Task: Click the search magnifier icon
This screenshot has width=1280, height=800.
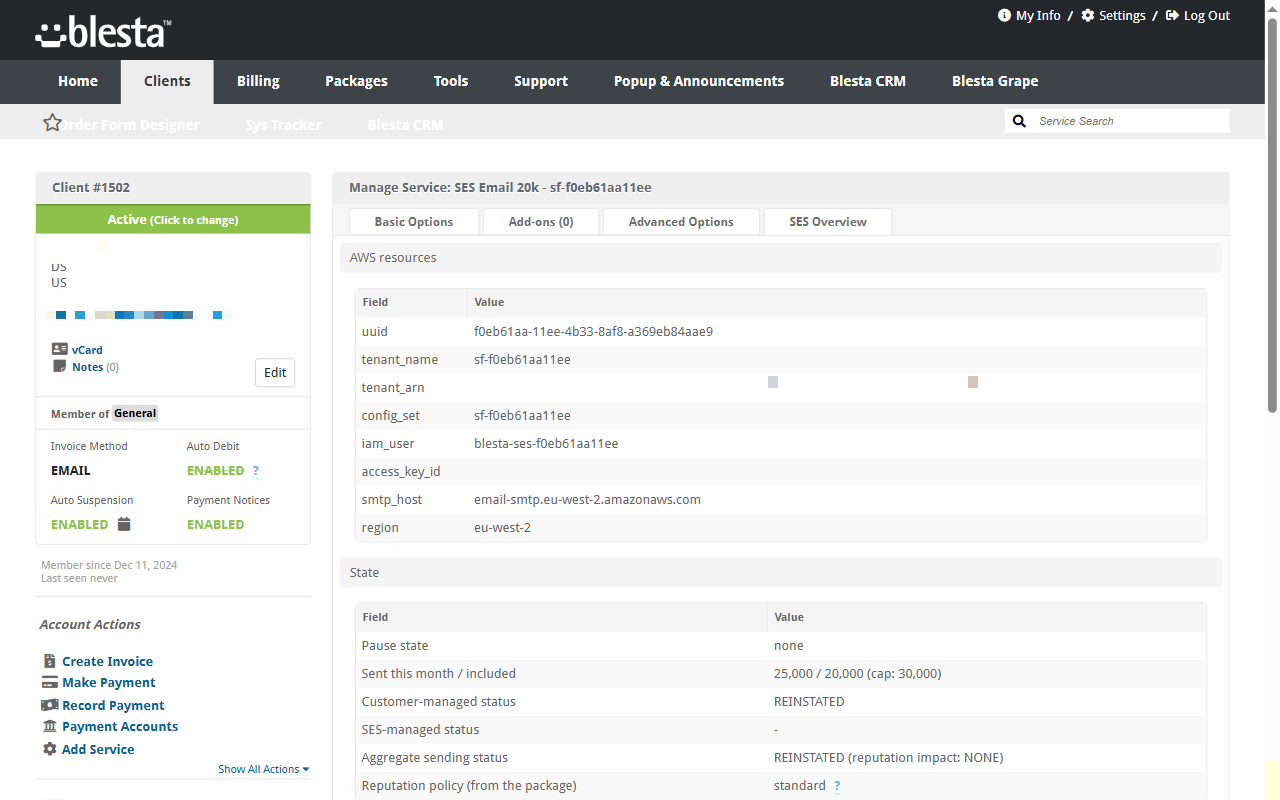Action: [x=1019, y=121]
